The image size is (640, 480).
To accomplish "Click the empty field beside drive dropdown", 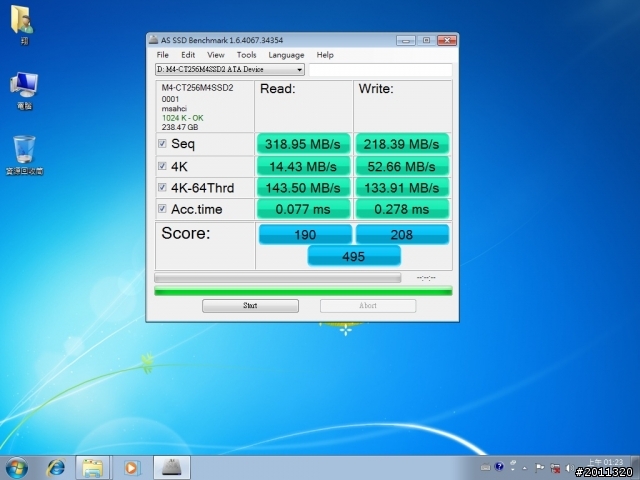I will coord(380,70).
